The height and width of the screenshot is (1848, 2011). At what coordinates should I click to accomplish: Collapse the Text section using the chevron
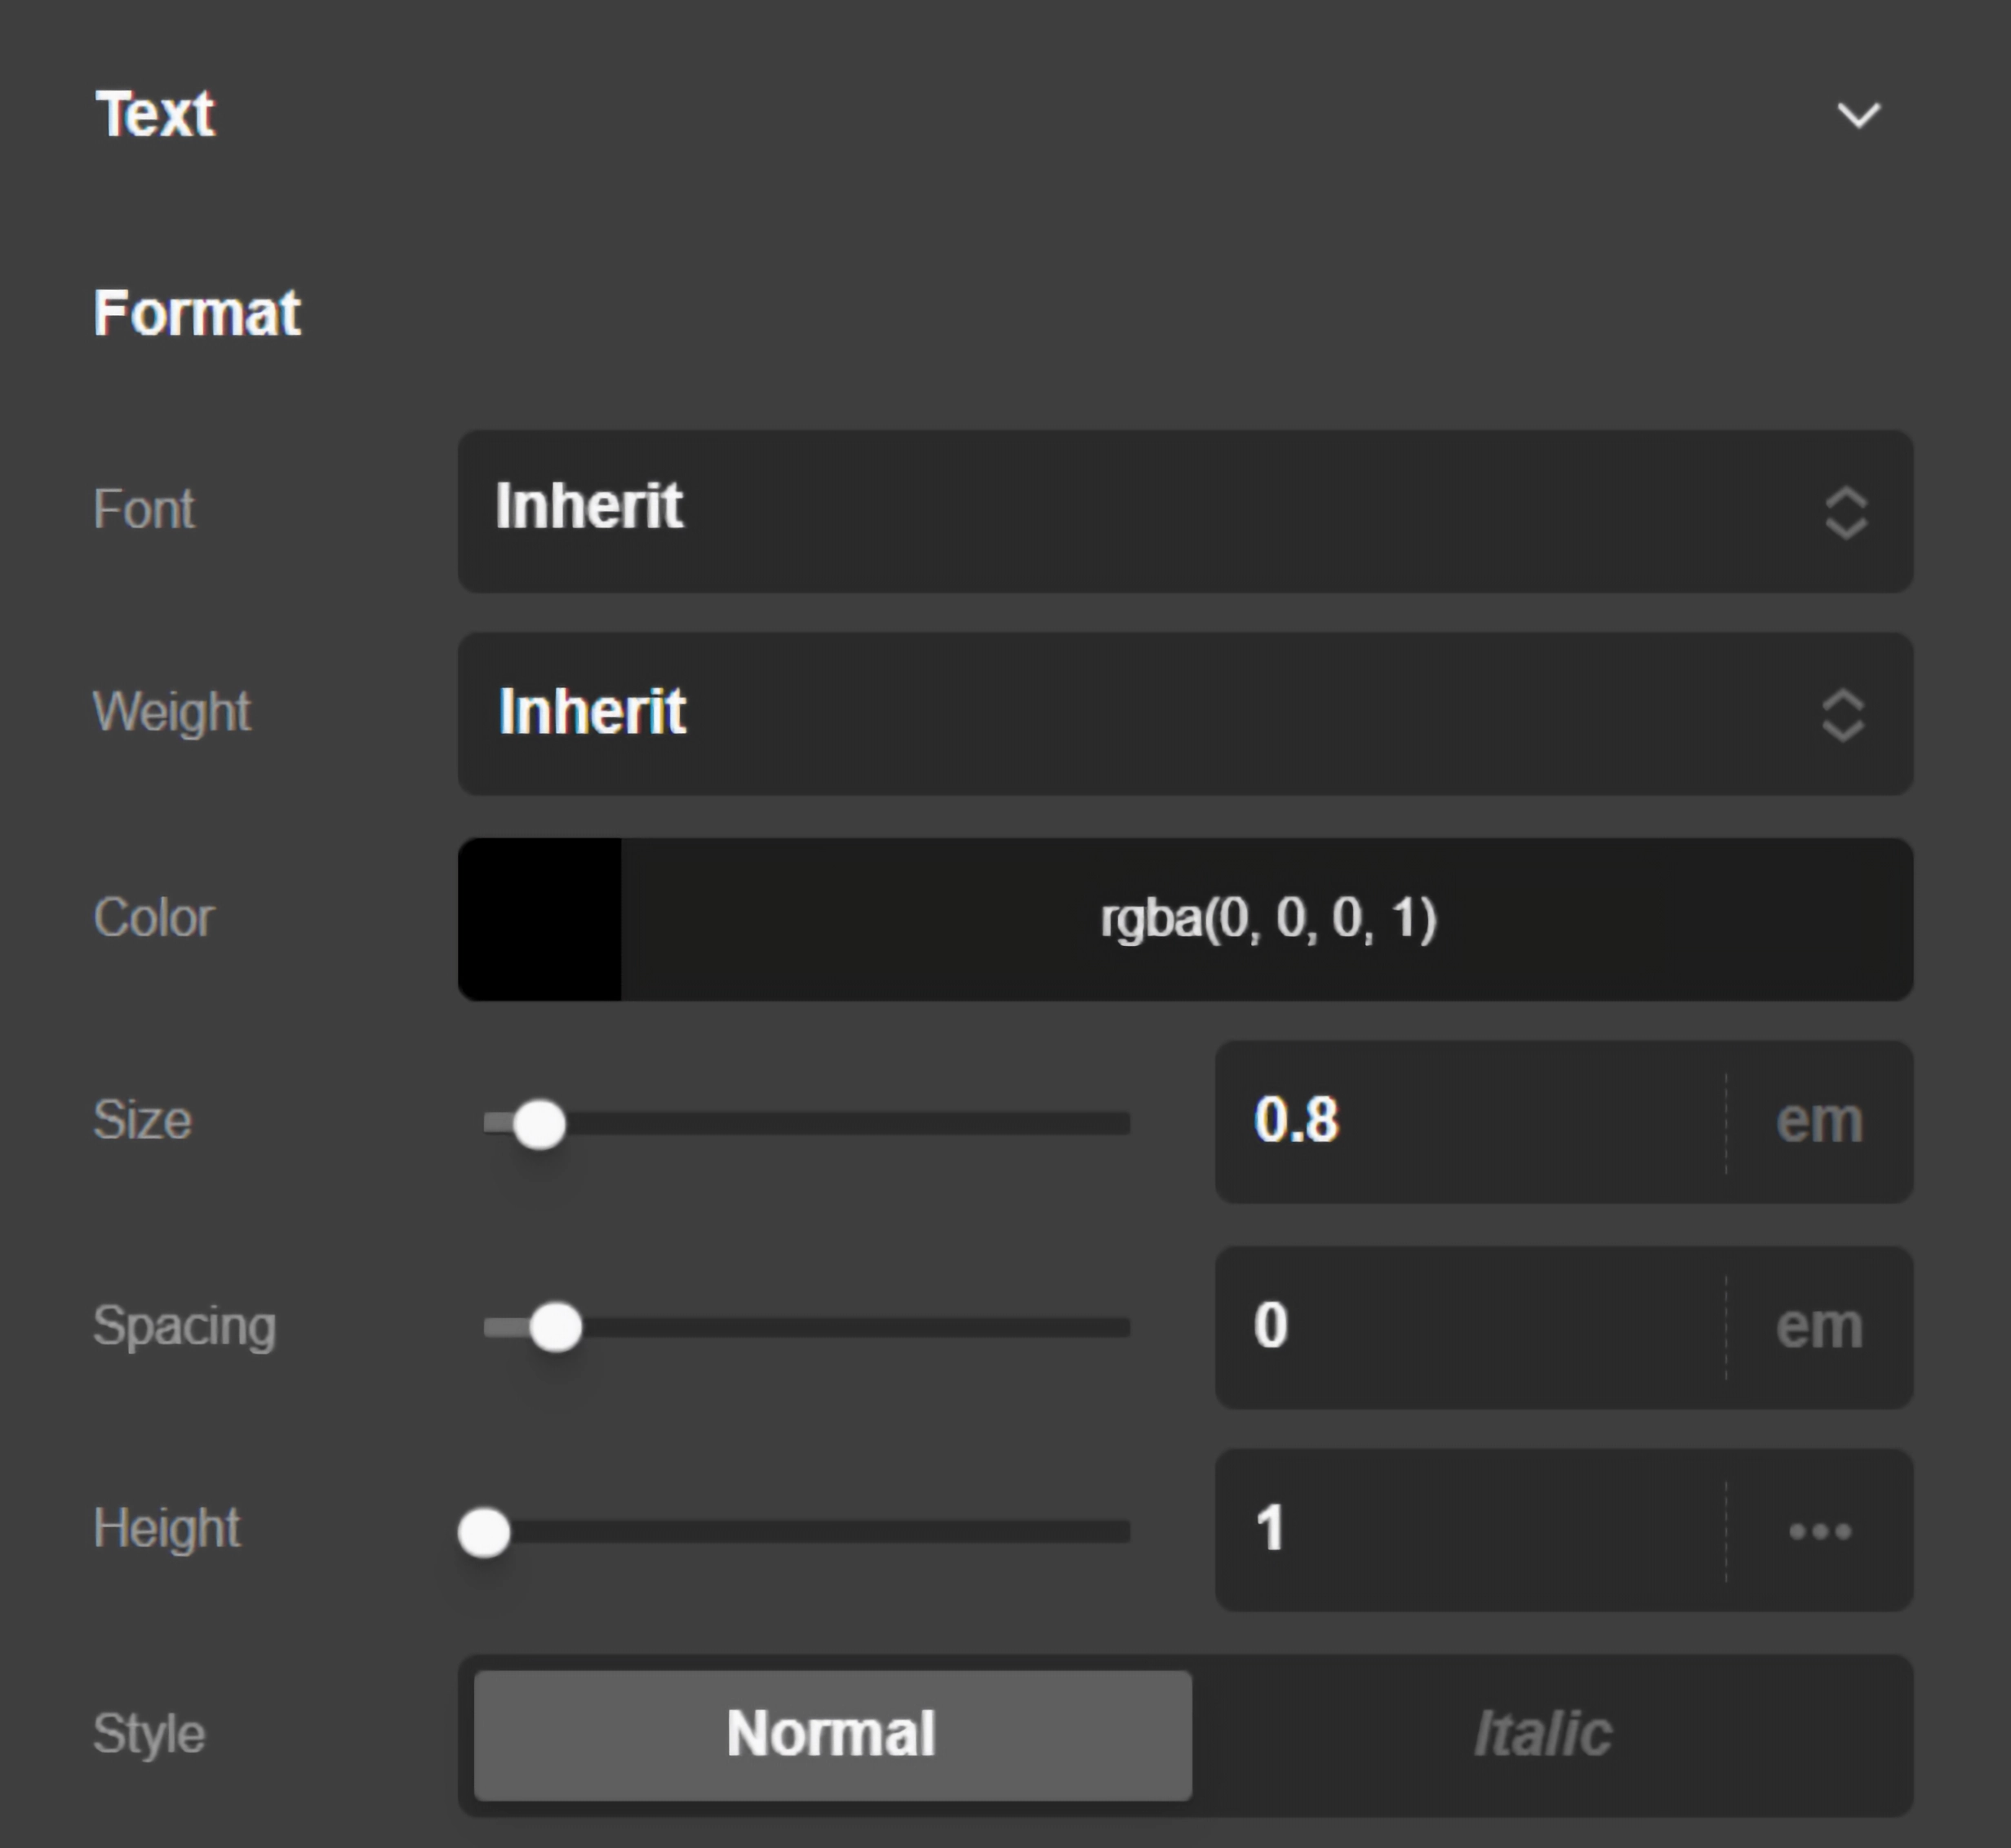(1860, 115)
